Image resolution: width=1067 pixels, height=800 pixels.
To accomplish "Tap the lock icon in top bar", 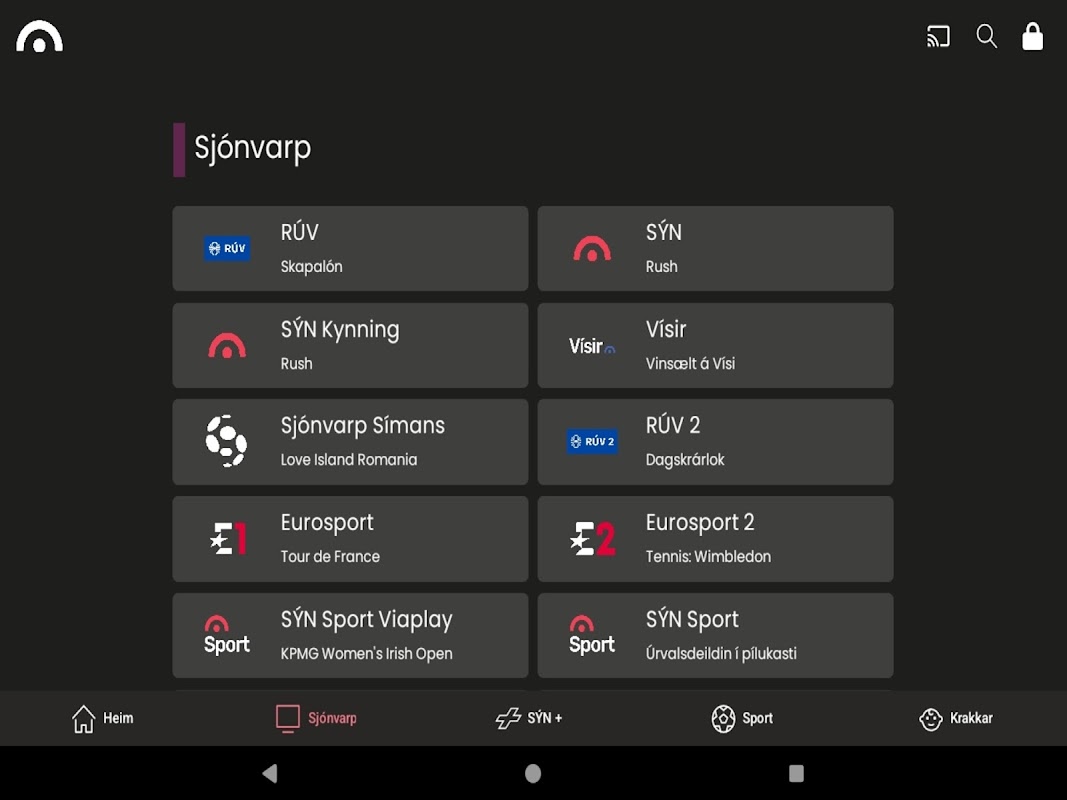I will [x=1032, y=36].
